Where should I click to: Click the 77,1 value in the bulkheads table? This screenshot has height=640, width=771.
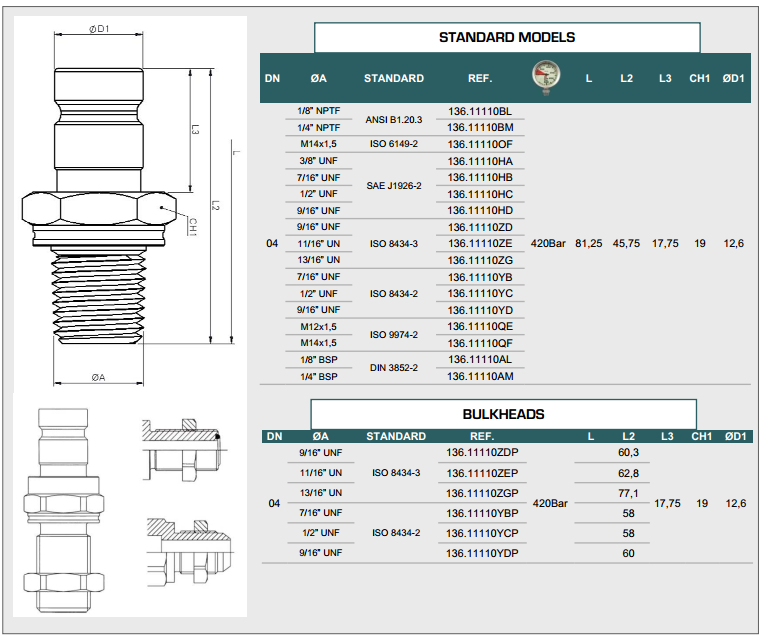point(628,494)
